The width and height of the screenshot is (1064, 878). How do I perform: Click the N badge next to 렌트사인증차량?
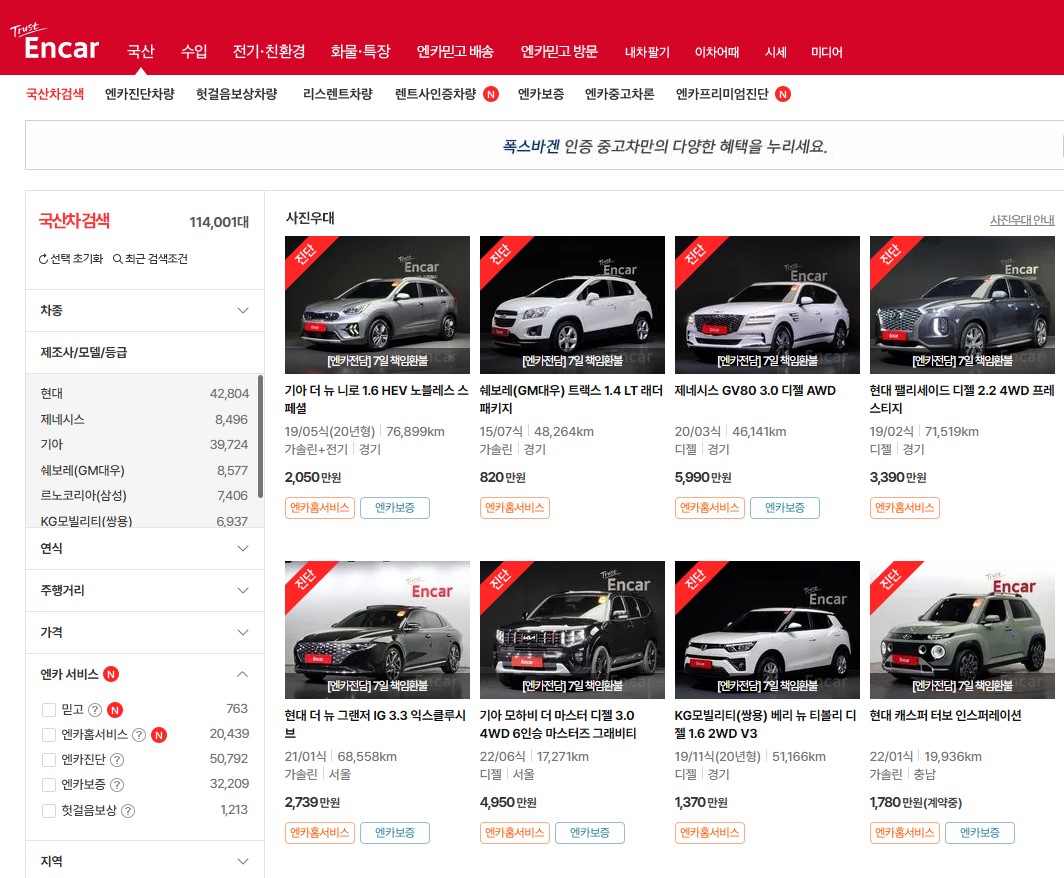click(491, 94)
